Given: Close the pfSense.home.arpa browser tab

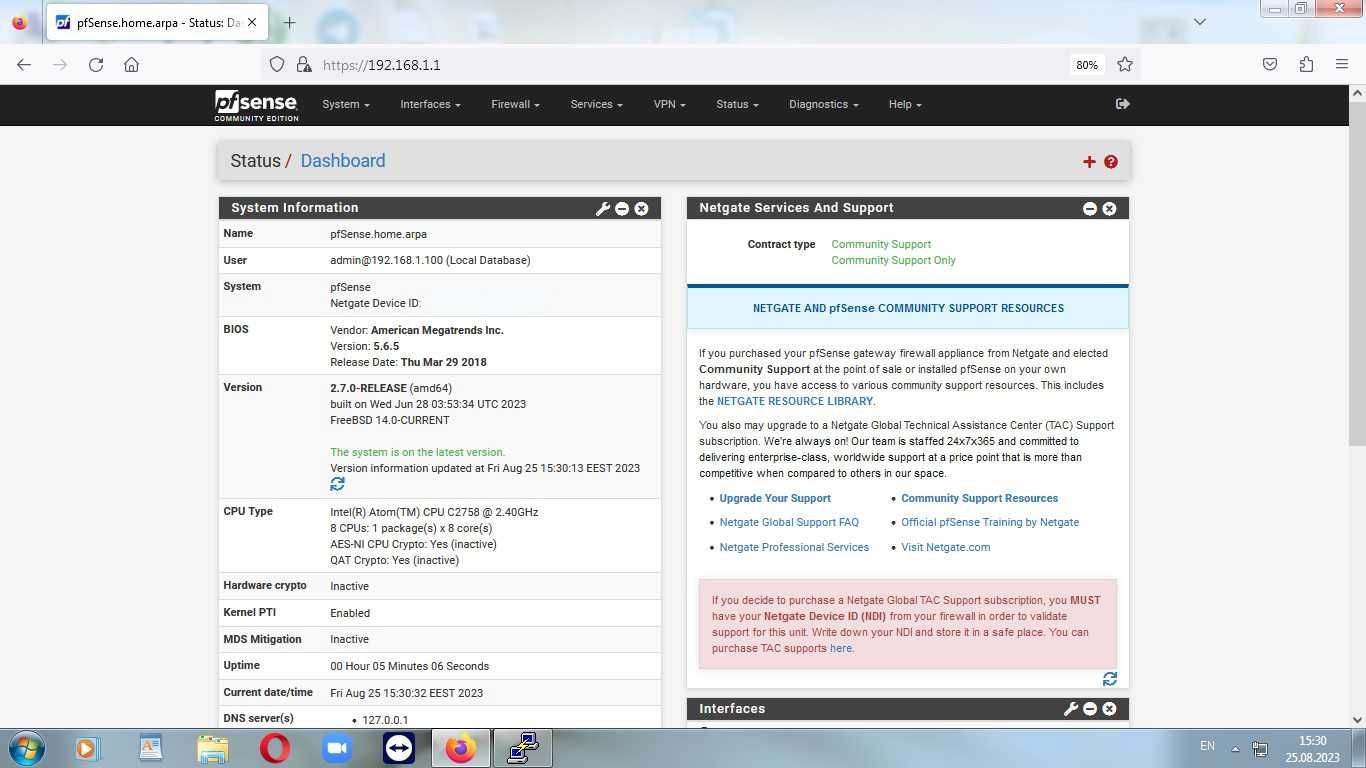Looking at the screenshot, I should pos(251,22).
